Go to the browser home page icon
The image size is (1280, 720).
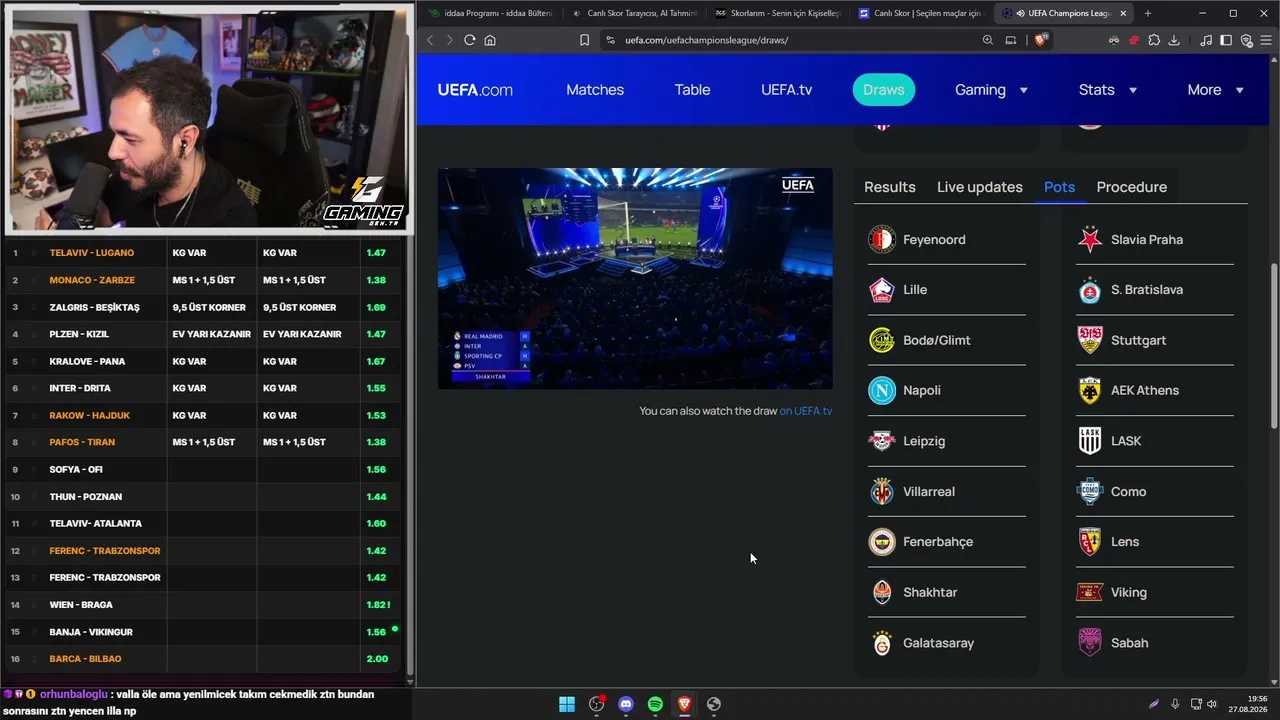click(490, 40)
